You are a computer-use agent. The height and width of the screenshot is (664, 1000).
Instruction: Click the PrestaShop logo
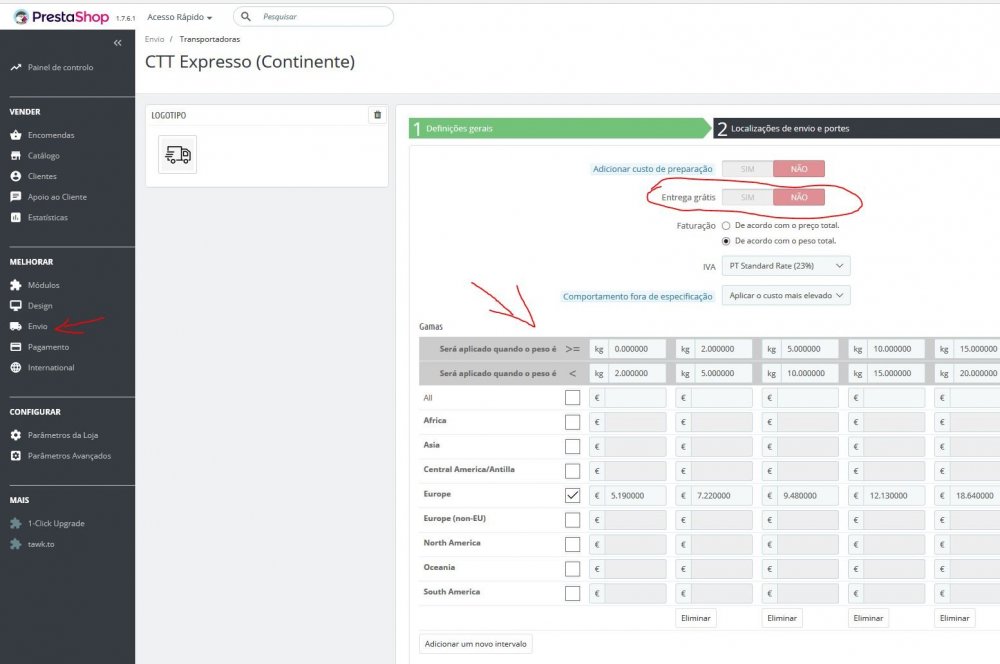[61, 17]
